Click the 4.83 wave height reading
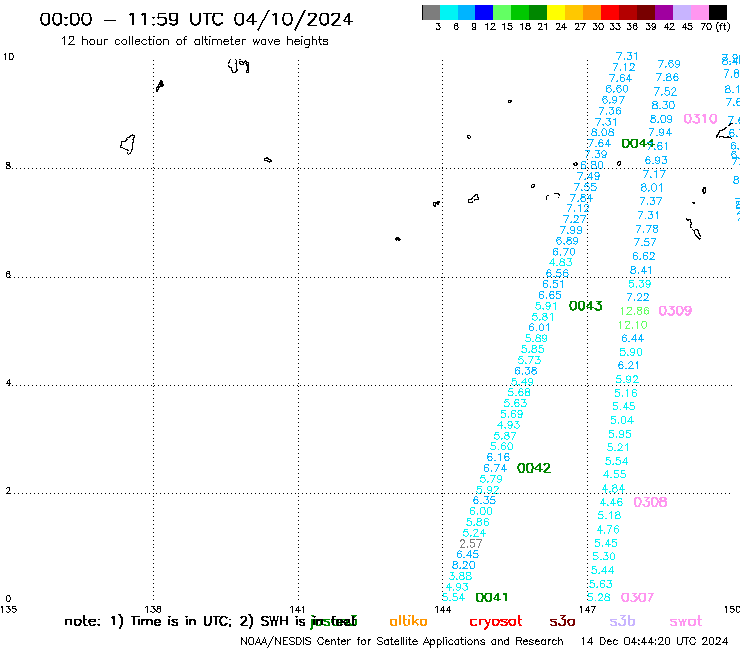The height and width of the screenshot is (650, 740). [561, 262]
